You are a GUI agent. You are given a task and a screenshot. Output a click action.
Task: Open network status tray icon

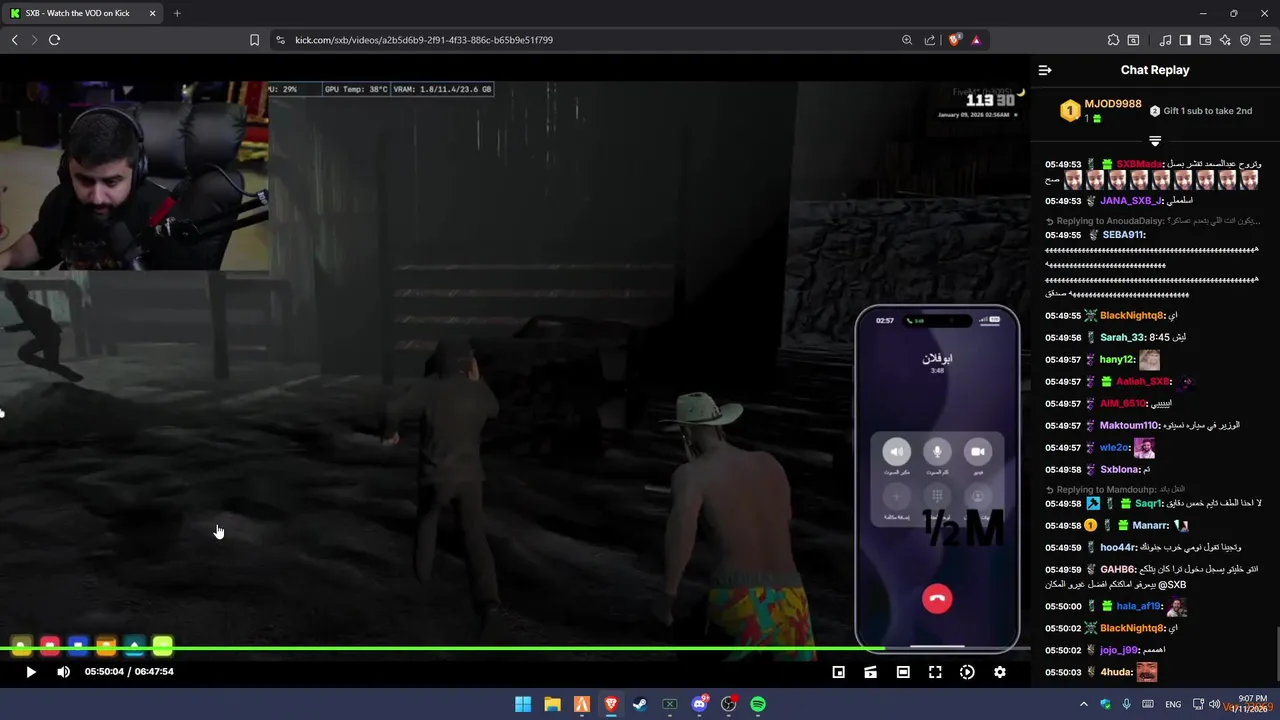tap(1197, 704)
